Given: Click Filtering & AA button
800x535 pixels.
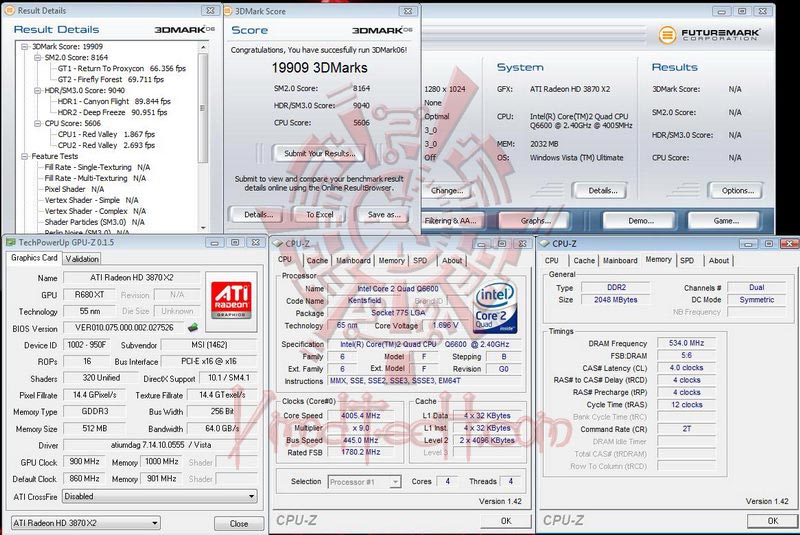Looking at the screenshot, I should 451,221.
